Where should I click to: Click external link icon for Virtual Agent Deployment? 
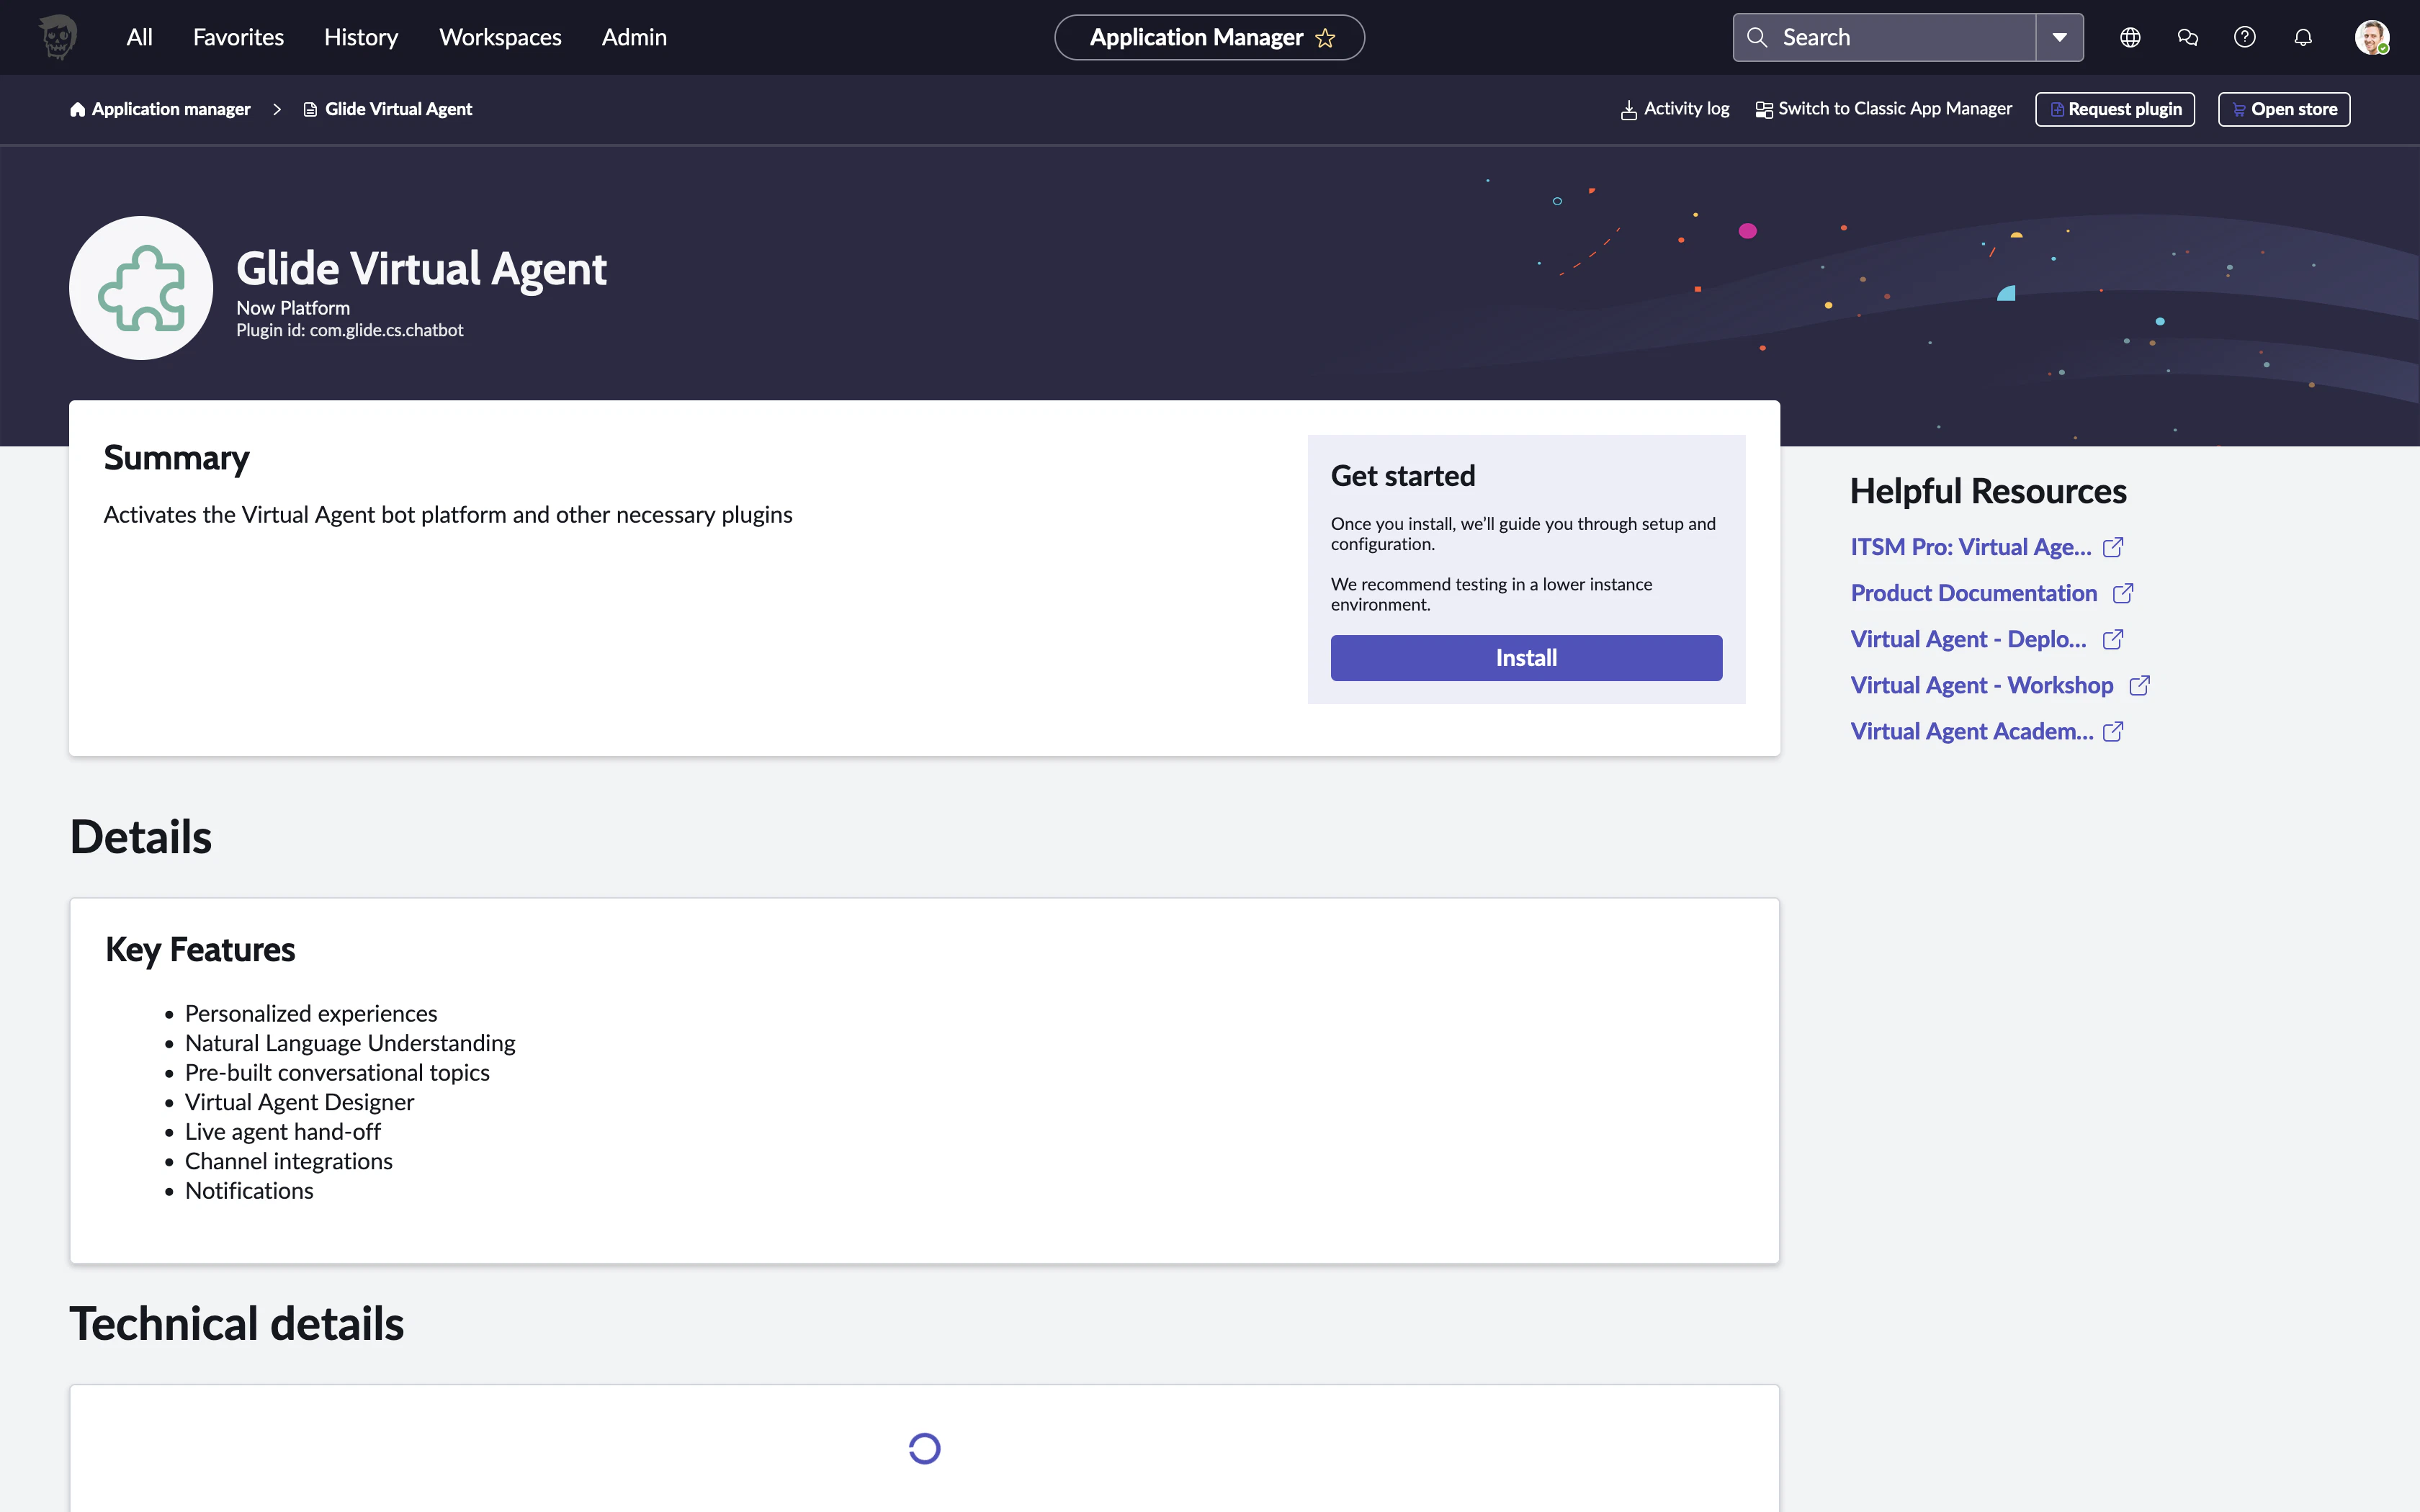[x=2113, y=639]
